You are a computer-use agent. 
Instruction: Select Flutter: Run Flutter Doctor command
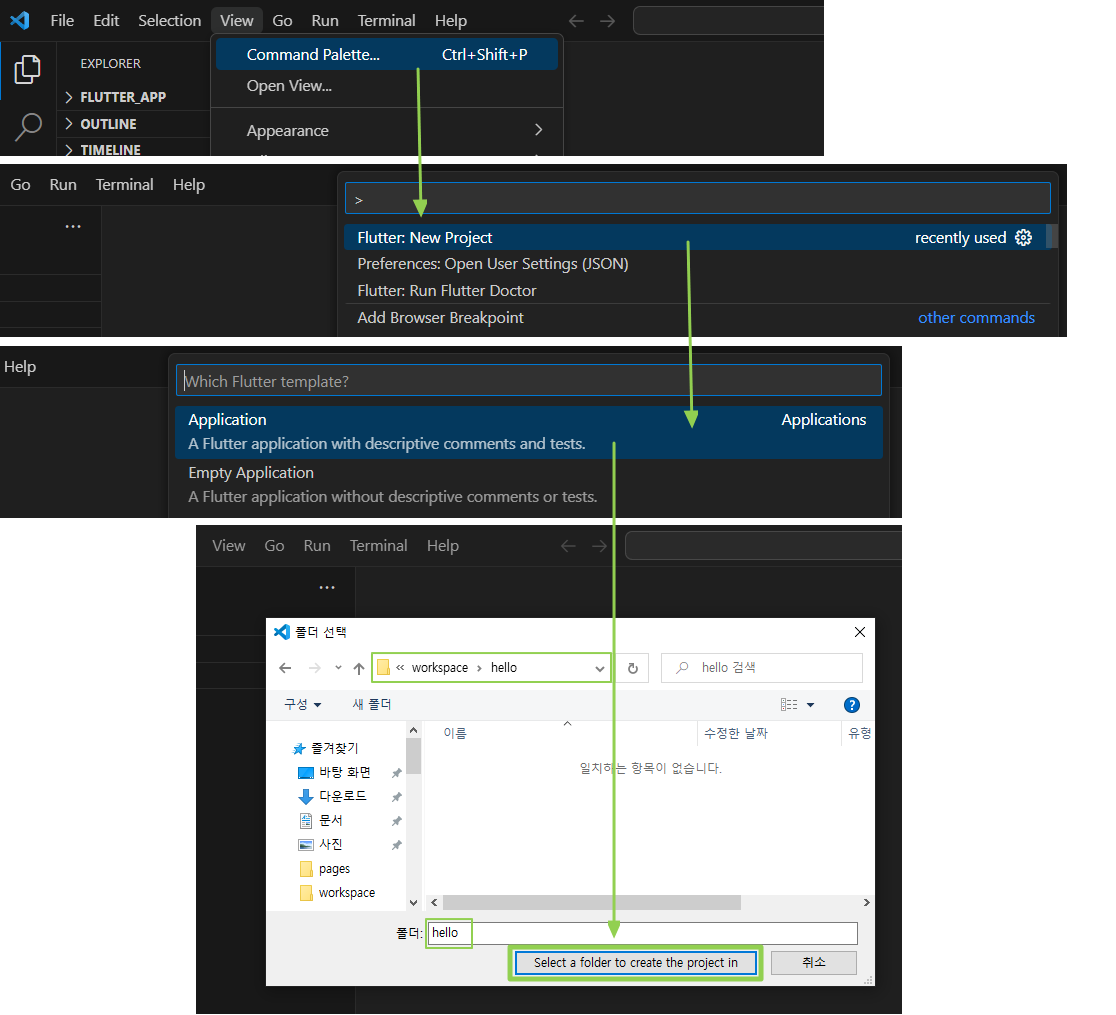click(x=696, y=290)
